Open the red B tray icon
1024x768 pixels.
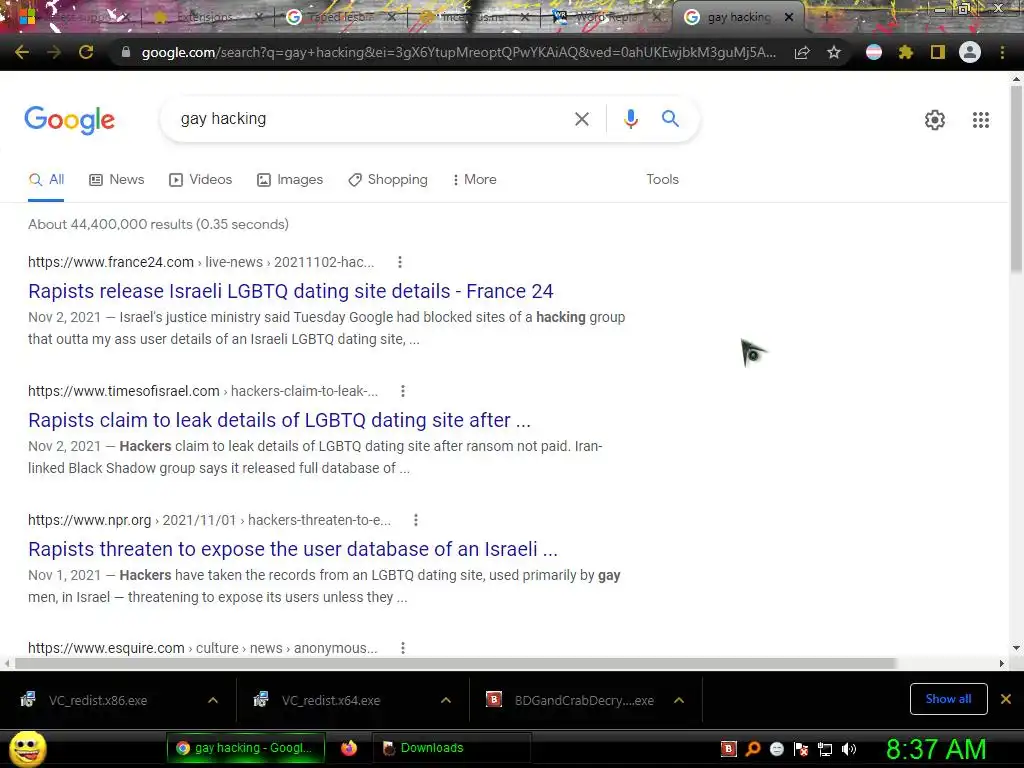(728, 749)
